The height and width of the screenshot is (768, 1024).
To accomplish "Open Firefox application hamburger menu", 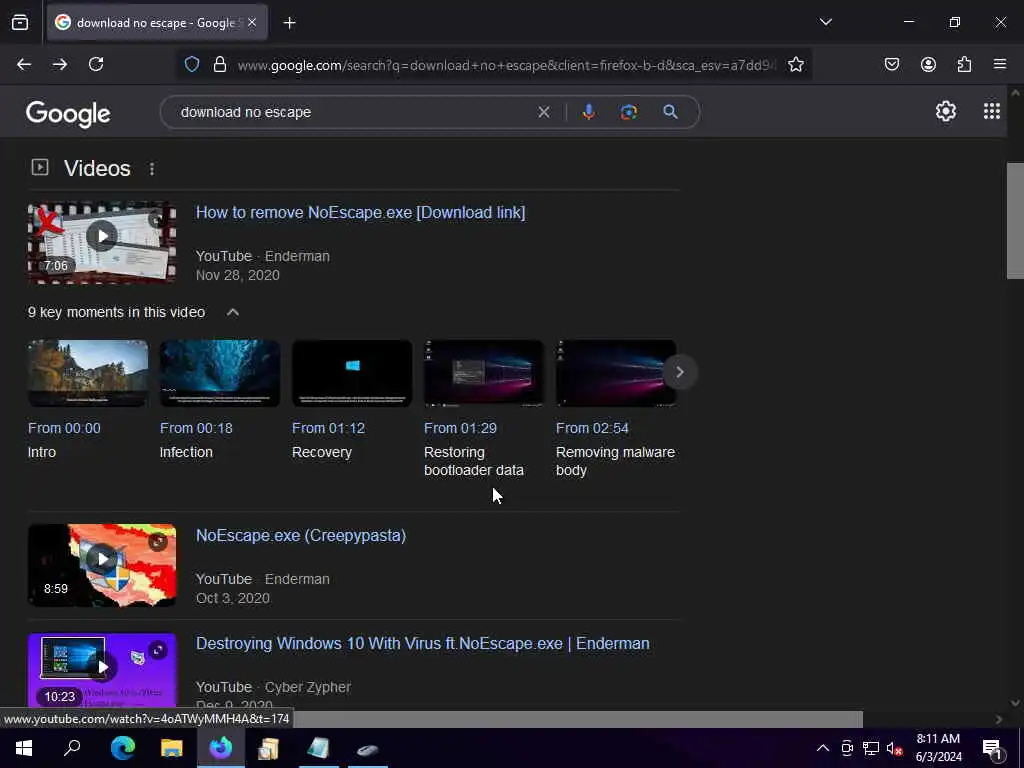I will 1000,64.
